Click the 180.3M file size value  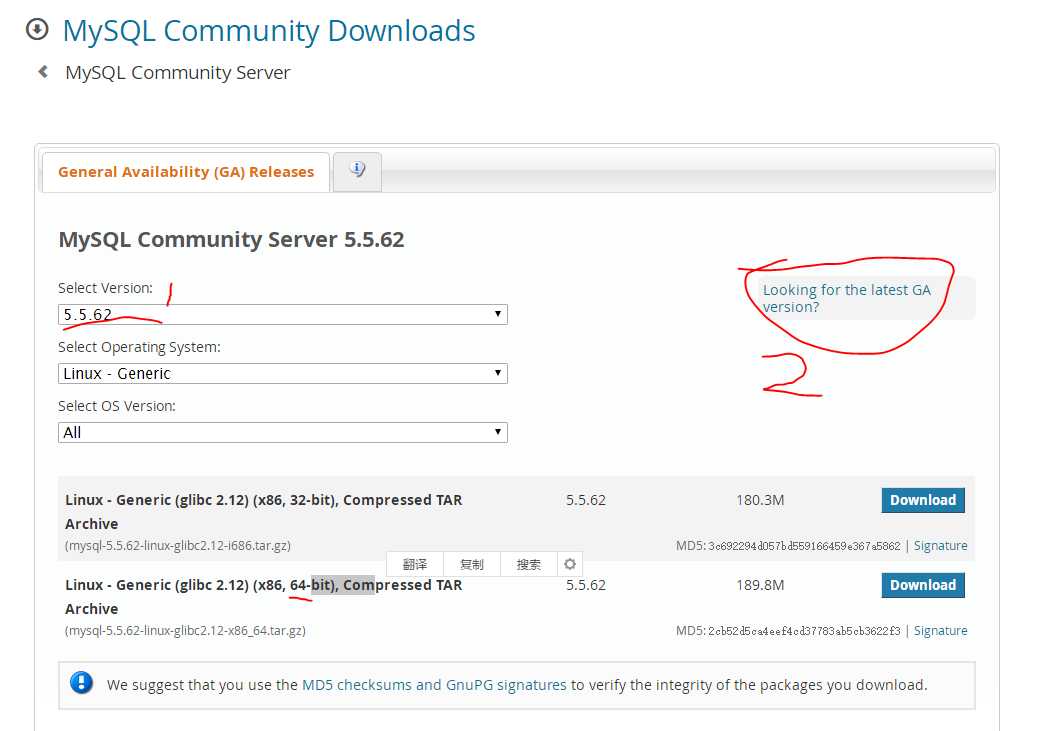760,500
